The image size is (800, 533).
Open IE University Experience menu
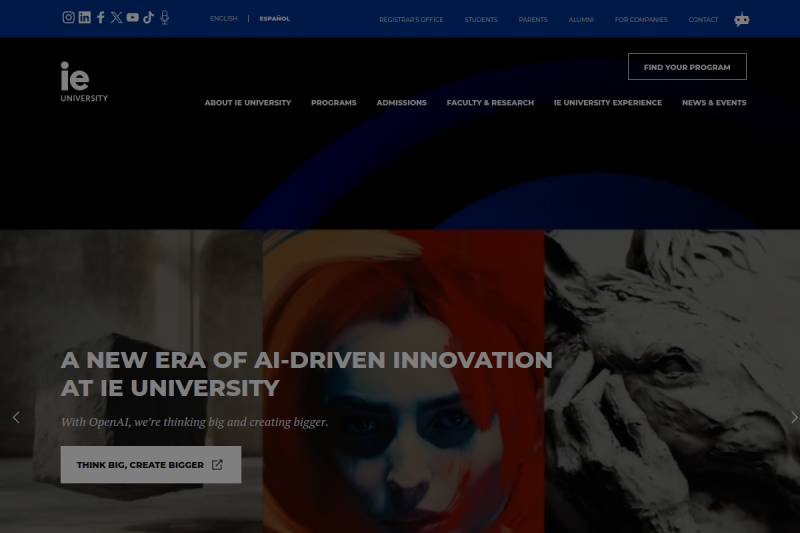[608, 103]
